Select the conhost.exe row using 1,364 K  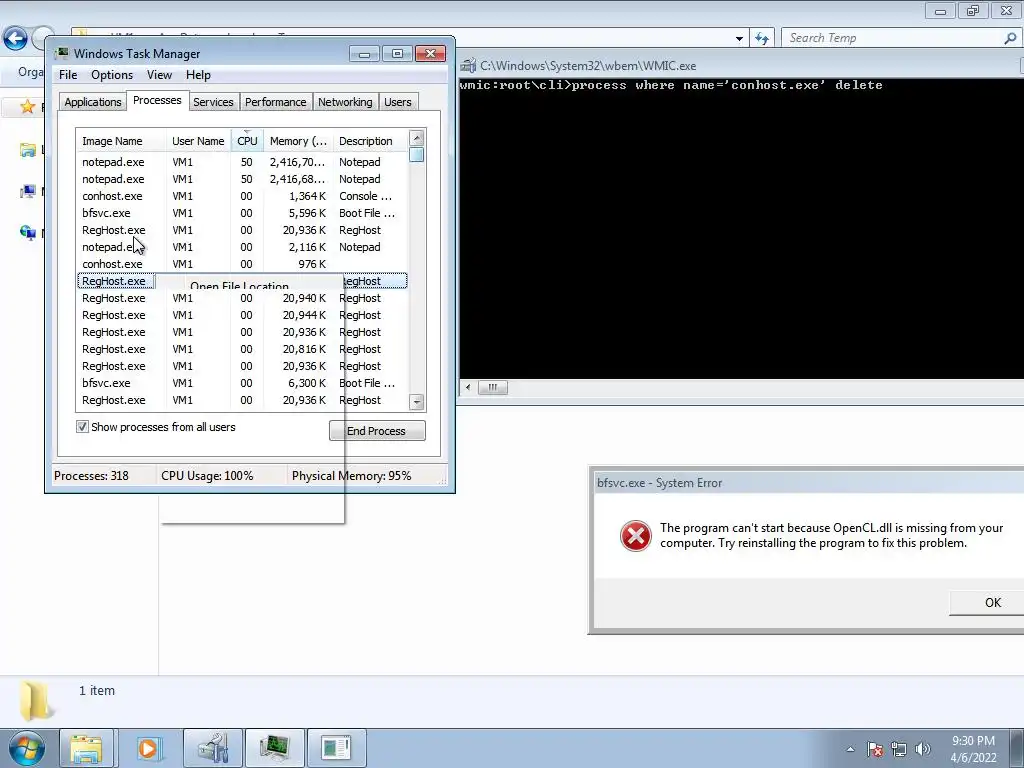coord(242,196)
